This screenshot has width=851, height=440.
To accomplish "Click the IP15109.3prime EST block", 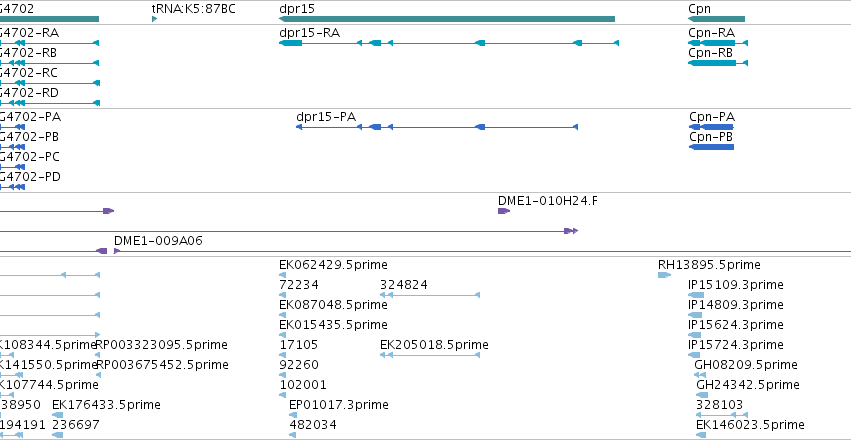I will tap(696, 295).
